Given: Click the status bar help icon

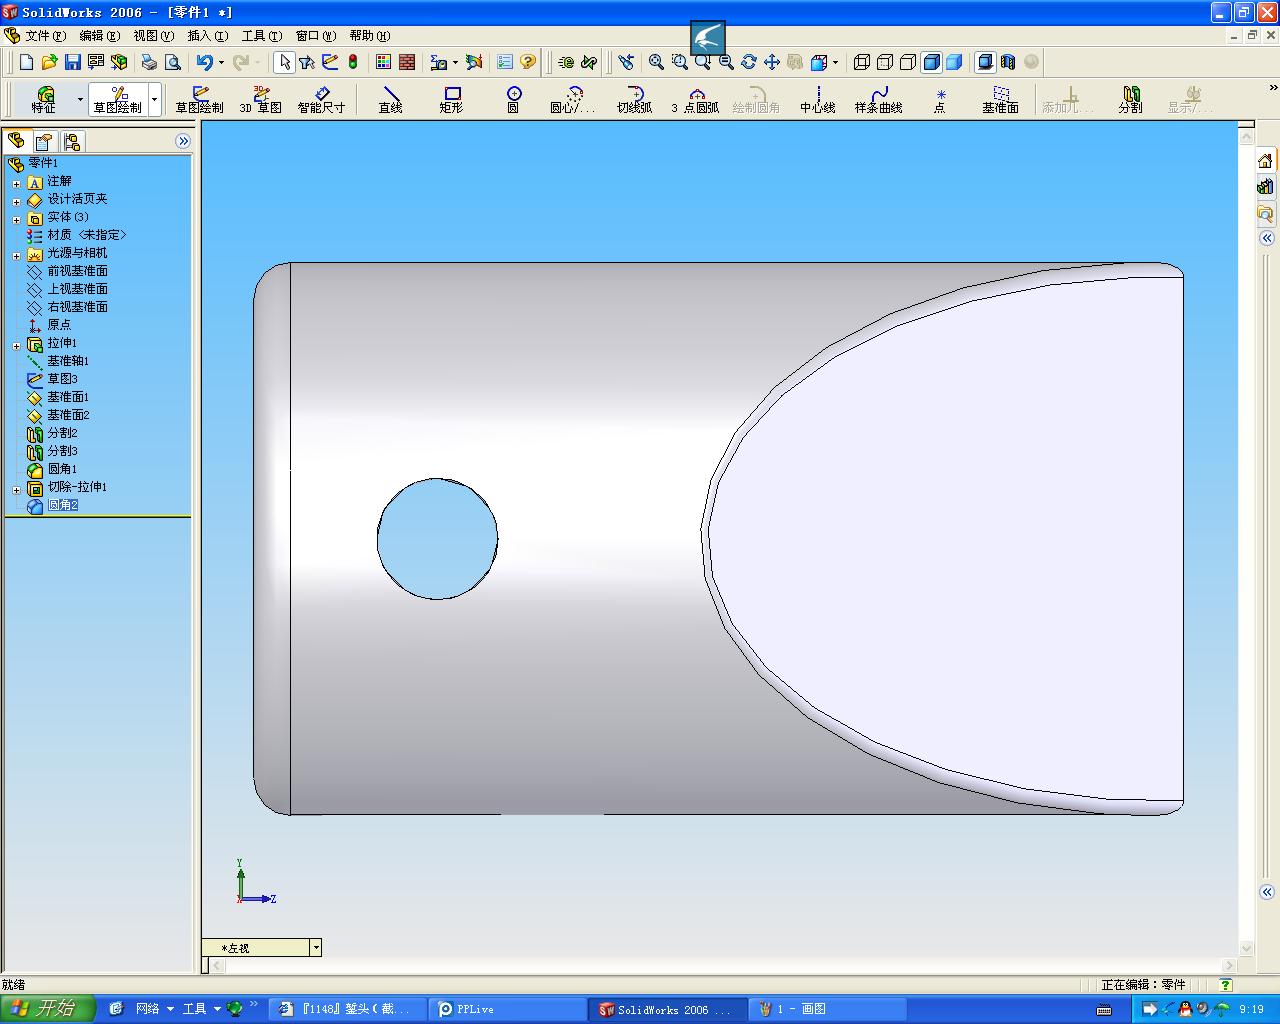Looking at the screenshot, I should [1225, 985].
